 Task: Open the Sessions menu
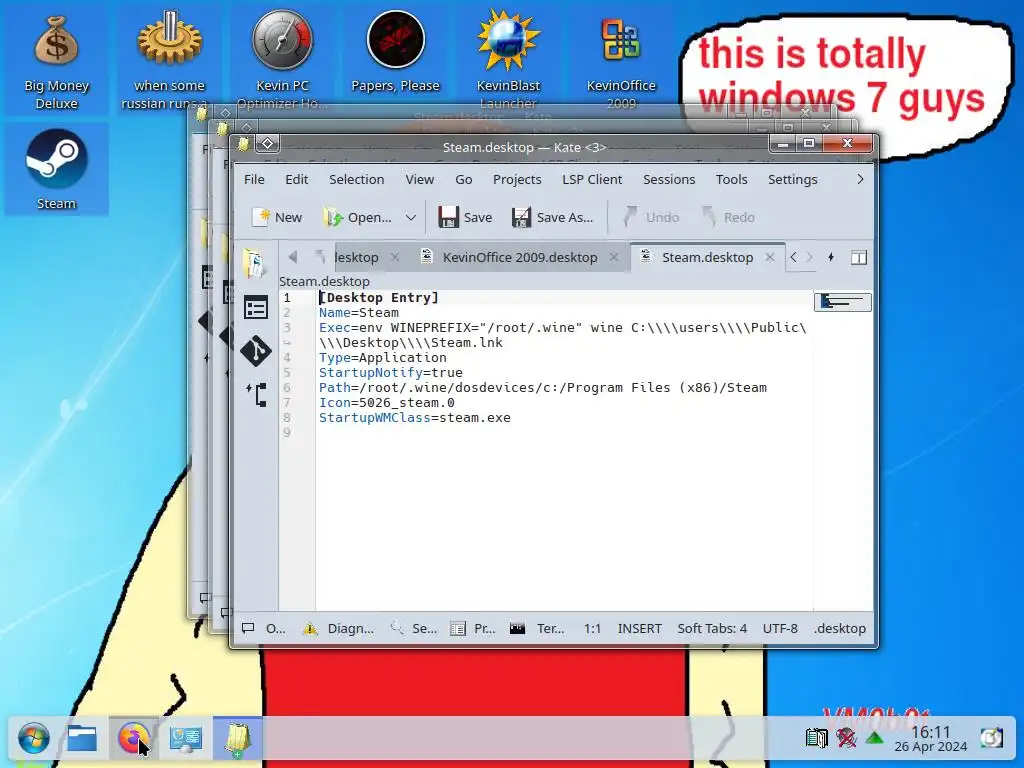(x=669, y=180)
